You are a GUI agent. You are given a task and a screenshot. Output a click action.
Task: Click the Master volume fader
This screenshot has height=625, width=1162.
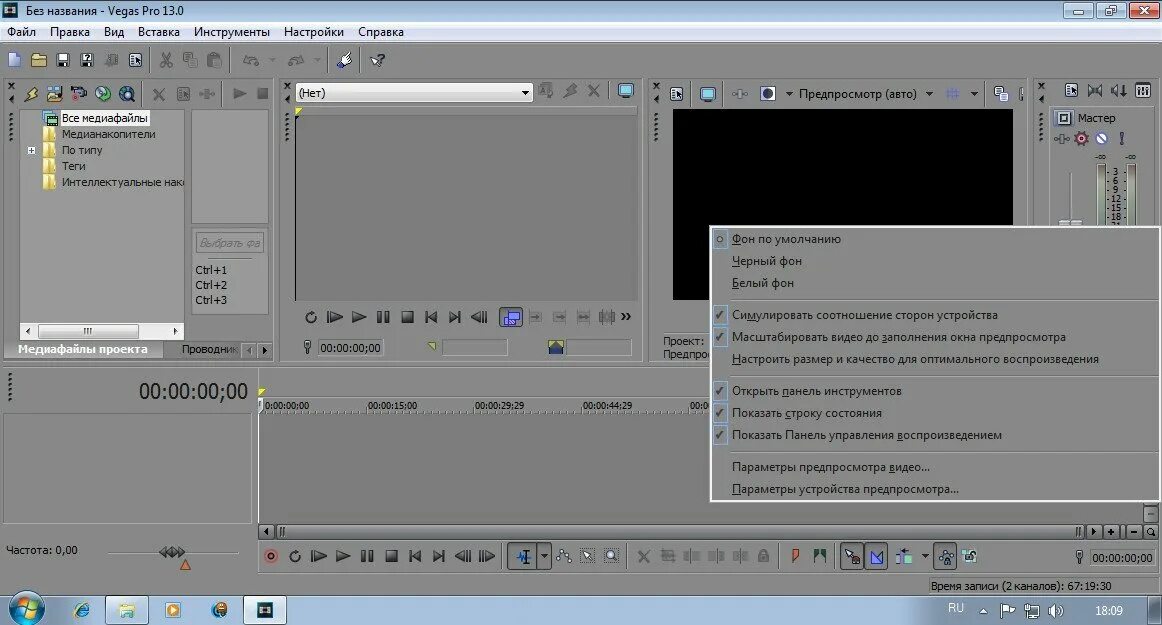tap(1070, 222)
